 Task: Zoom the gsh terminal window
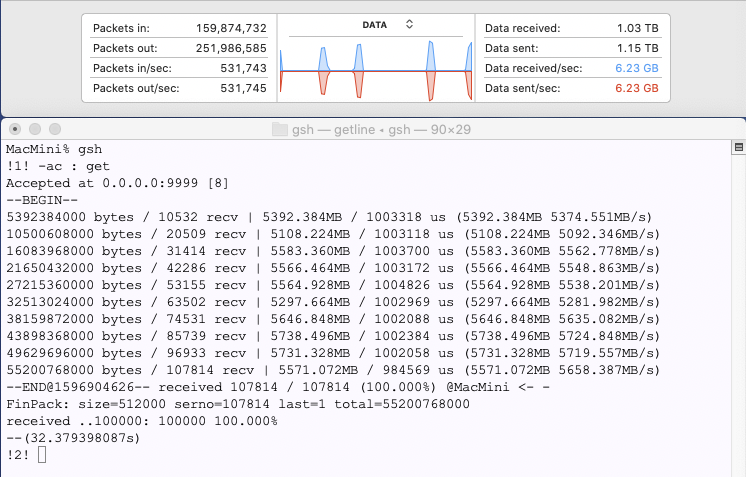tap(54, 129)
